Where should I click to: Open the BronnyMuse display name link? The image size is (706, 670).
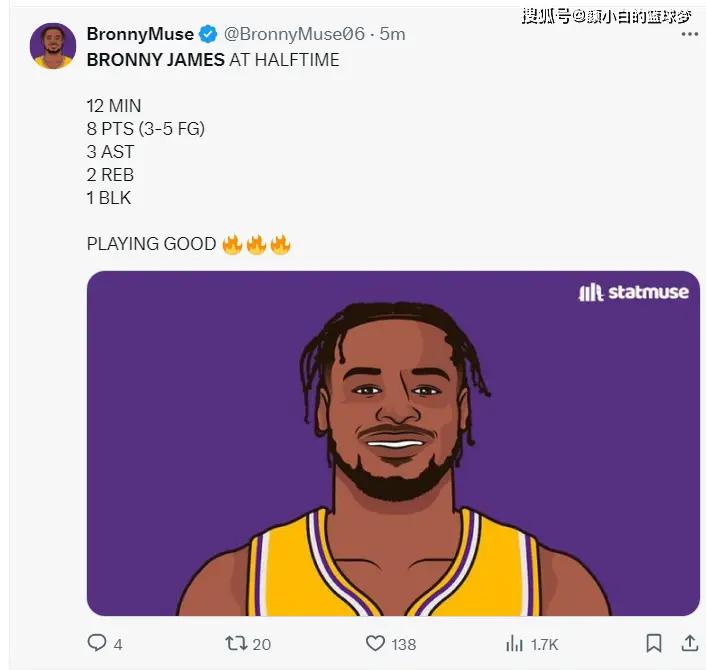tap(140, 34)
